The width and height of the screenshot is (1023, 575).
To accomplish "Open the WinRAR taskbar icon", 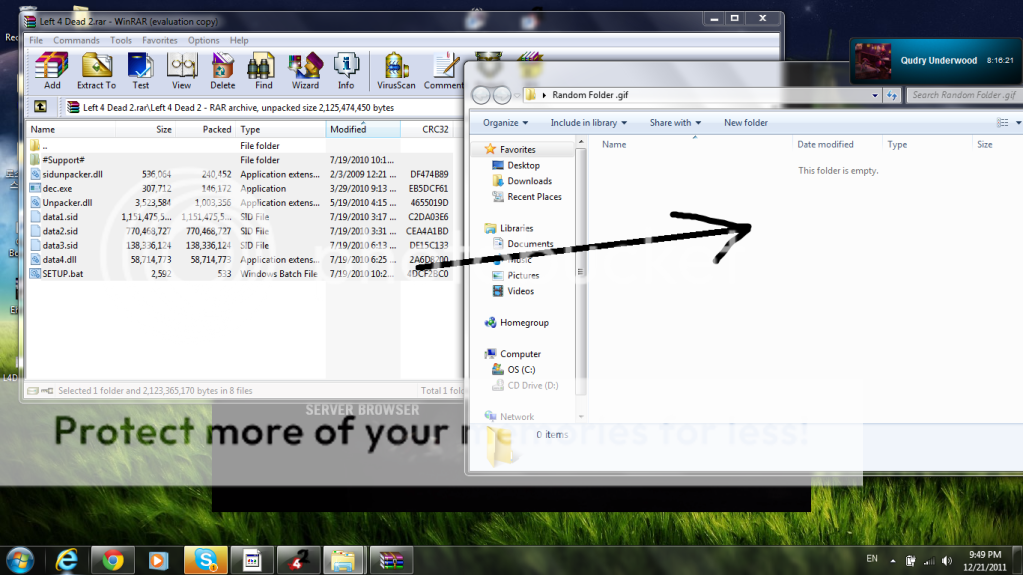I will (x=391, y=561).
